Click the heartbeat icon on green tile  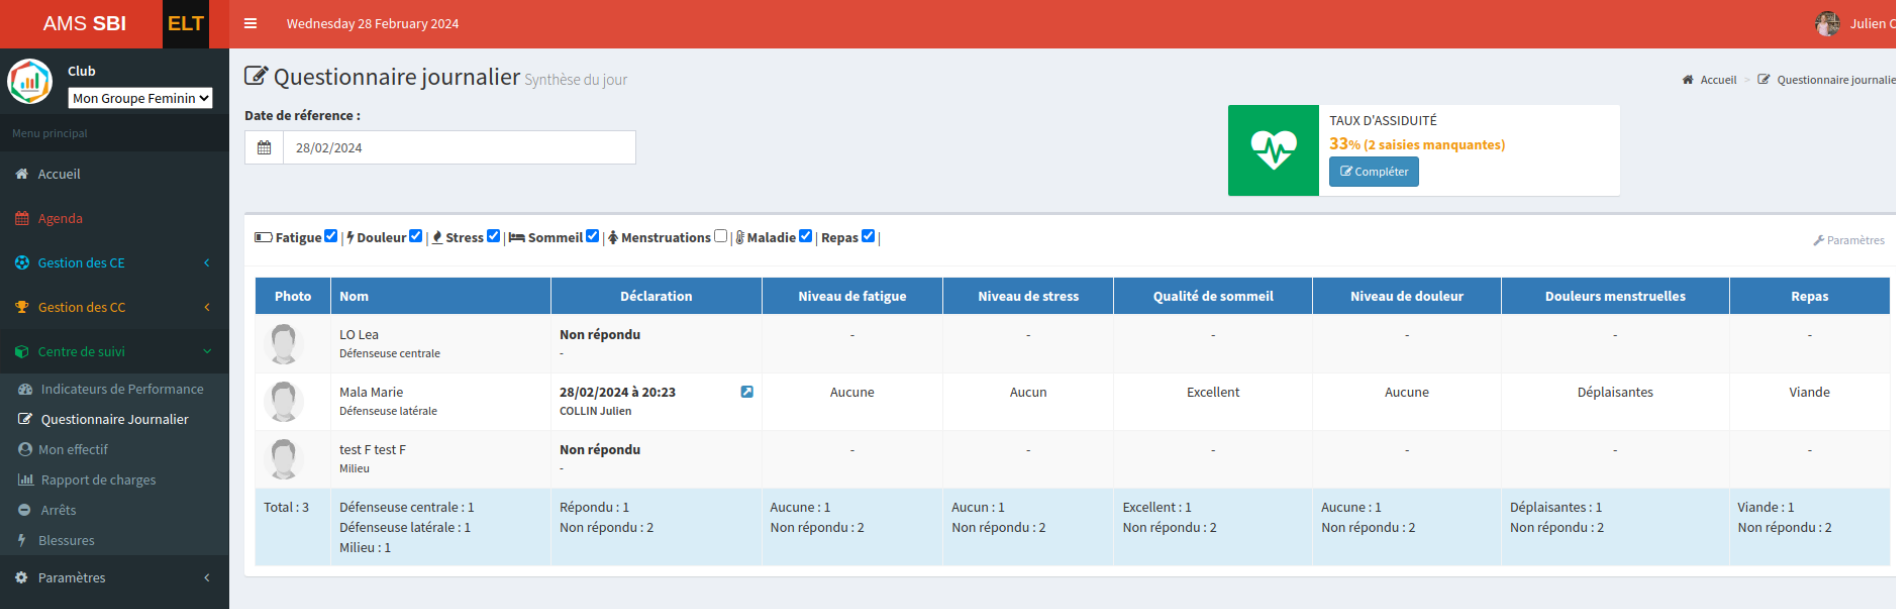tap(1273, 150)
